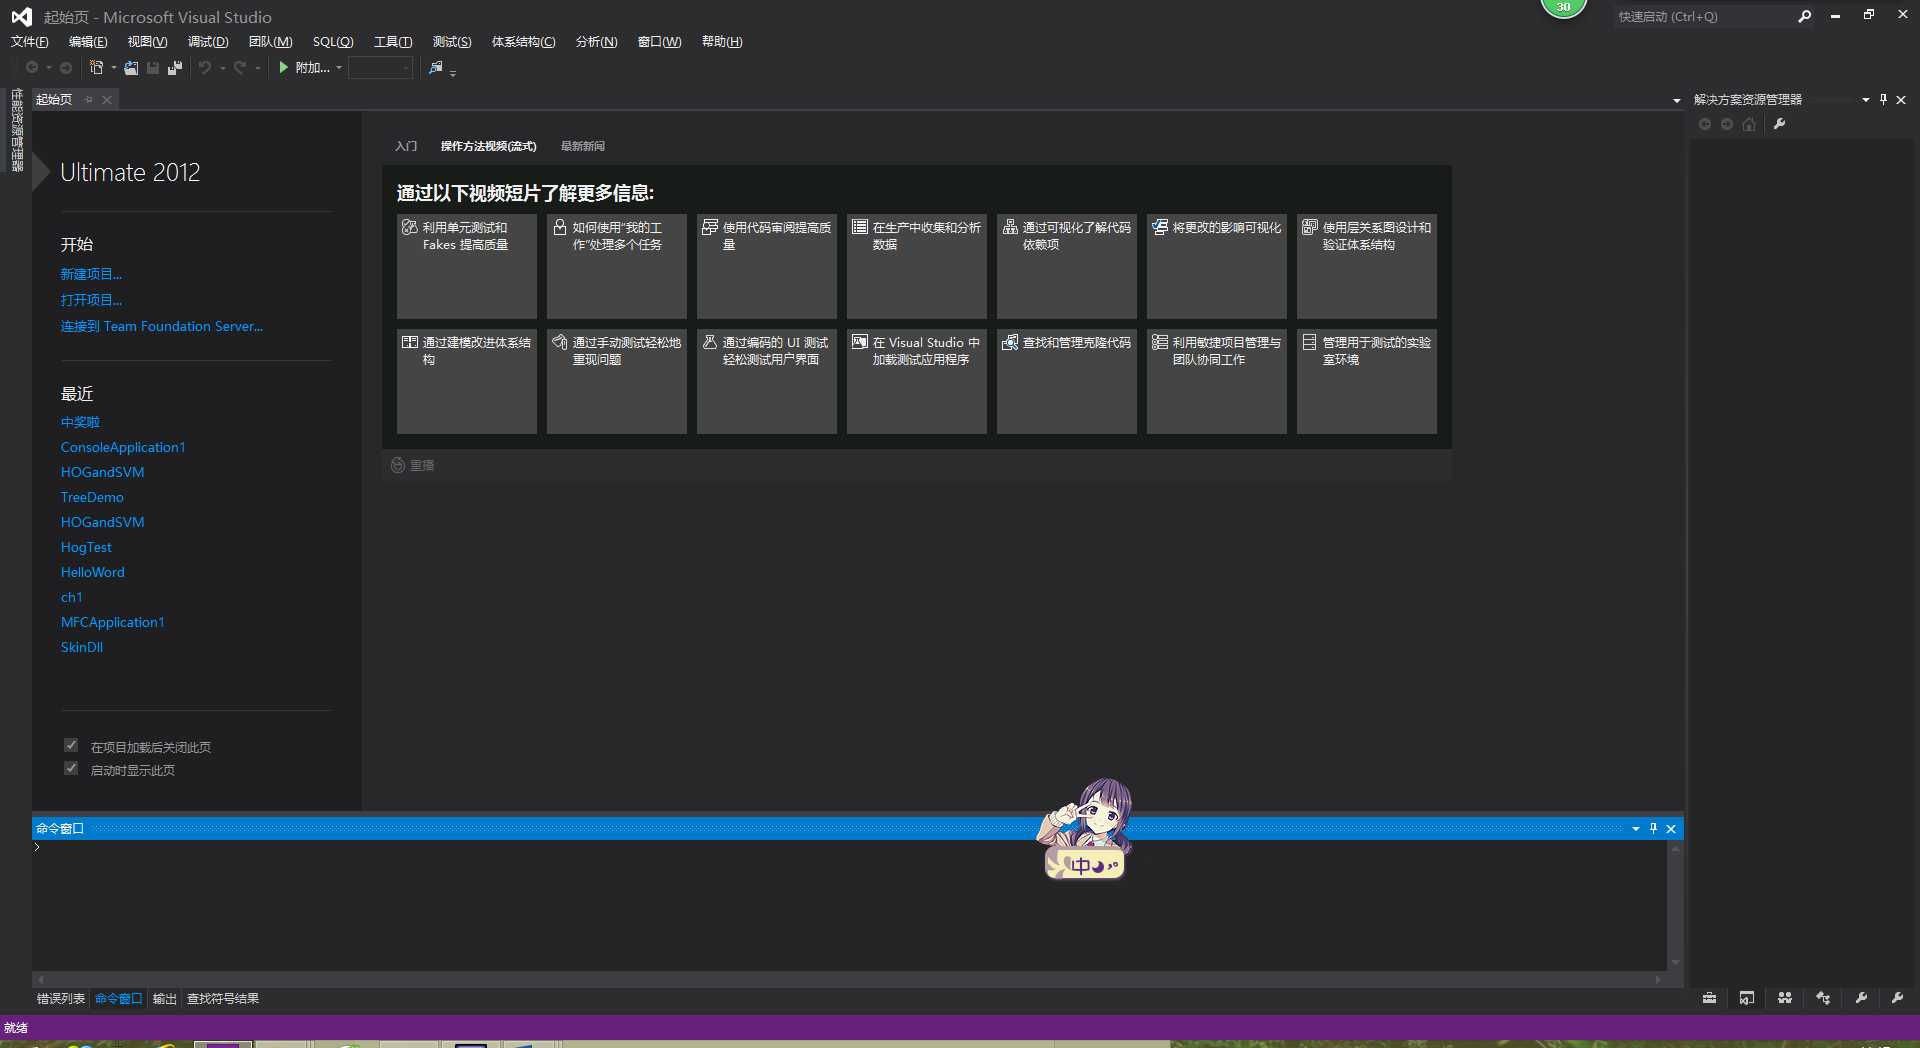Switch to the 错误列表 bottom tab
1920x1048 pixels.
tap(61, 998)
